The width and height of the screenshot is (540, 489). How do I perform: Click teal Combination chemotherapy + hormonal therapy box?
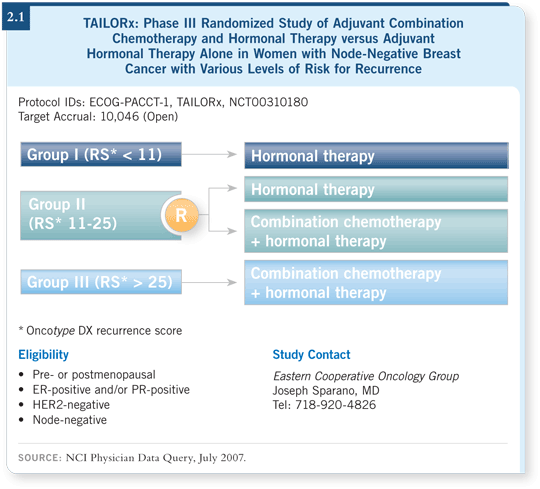coord(376,231)
